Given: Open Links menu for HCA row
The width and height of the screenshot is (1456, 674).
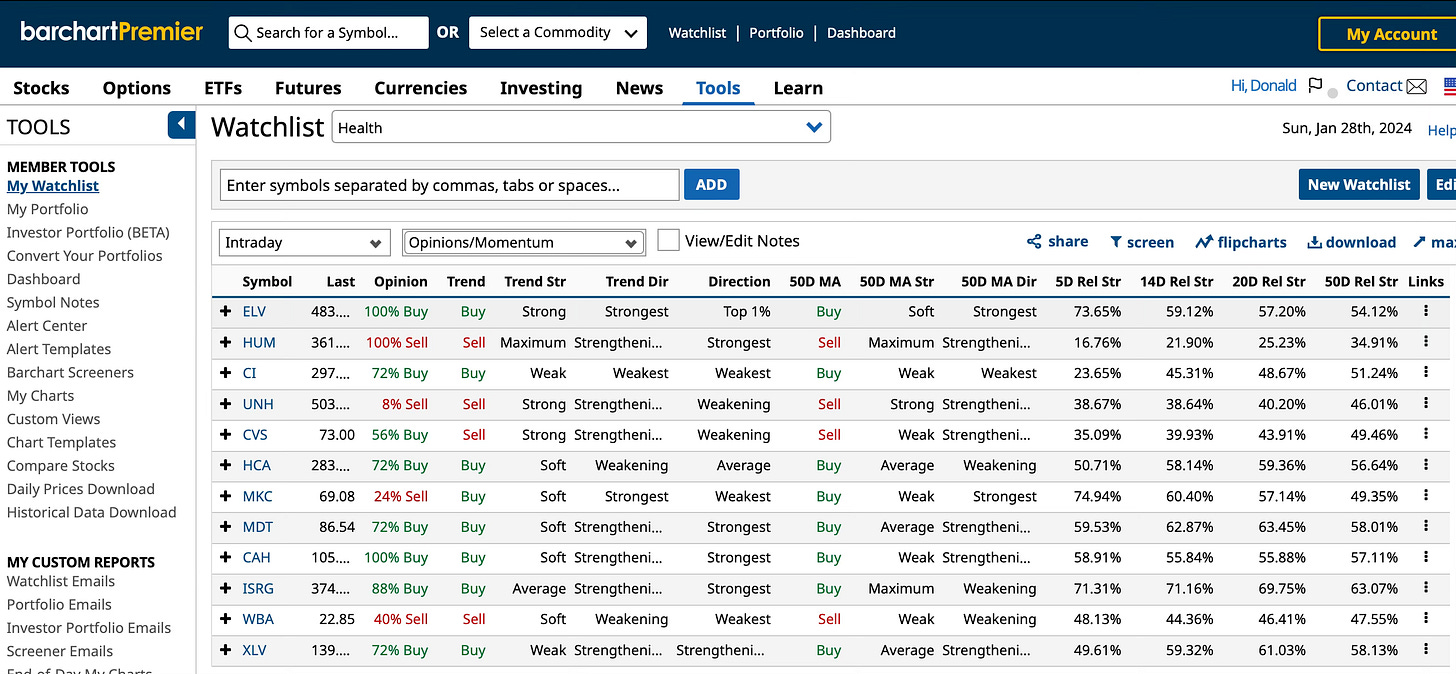Looking at the screenshot, I should [1425, 465].
